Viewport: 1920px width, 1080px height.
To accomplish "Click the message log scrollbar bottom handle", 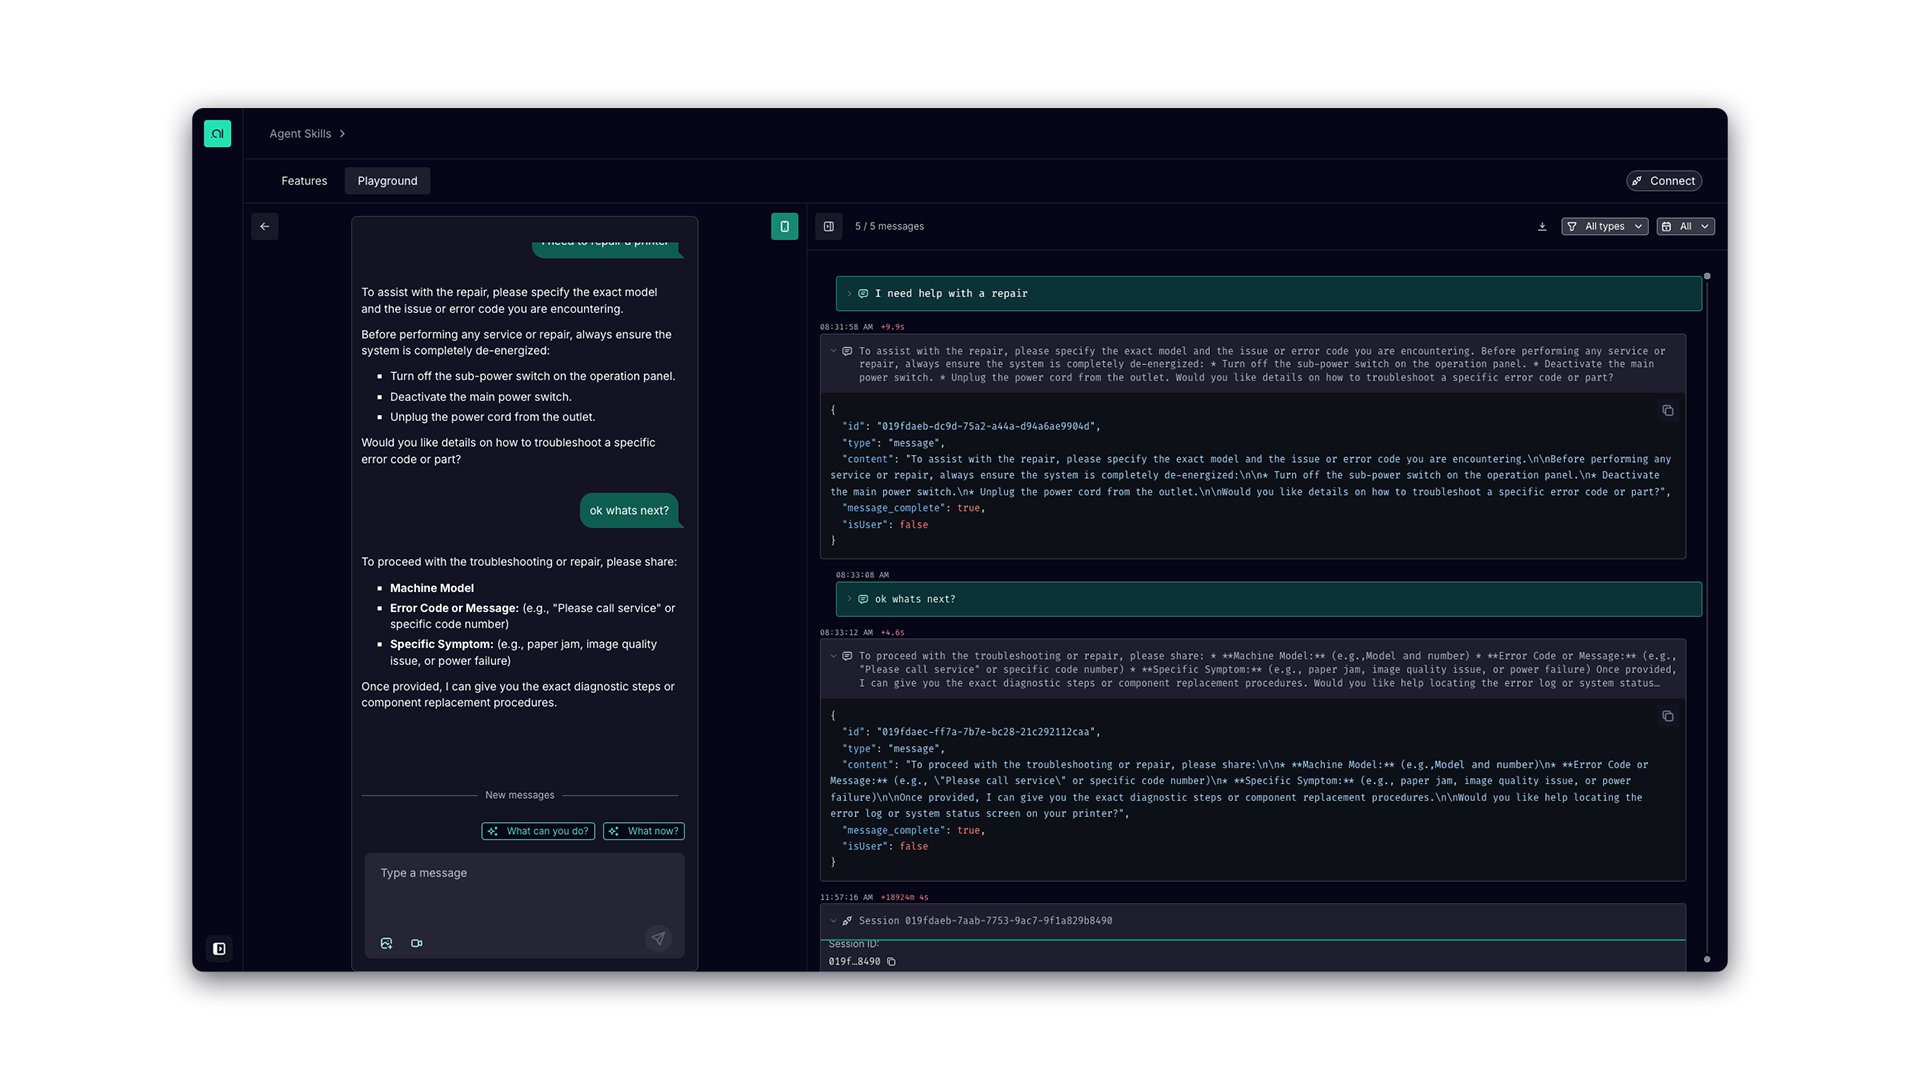I will 1707,960.
